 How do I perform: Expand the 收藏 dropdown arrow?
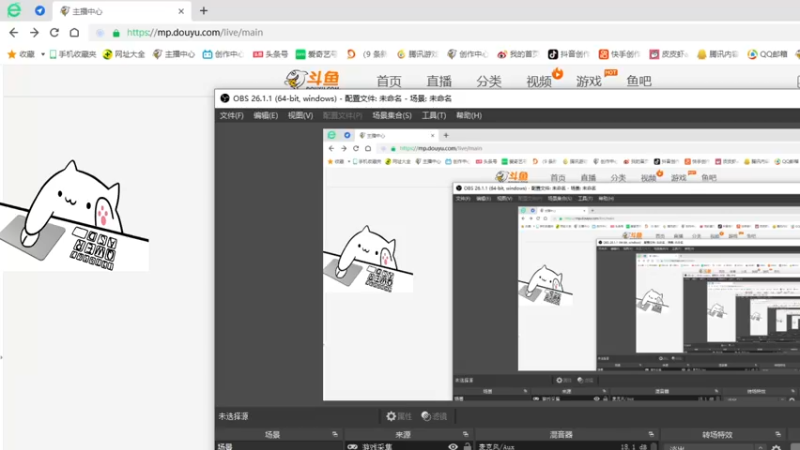coord(43,54)
